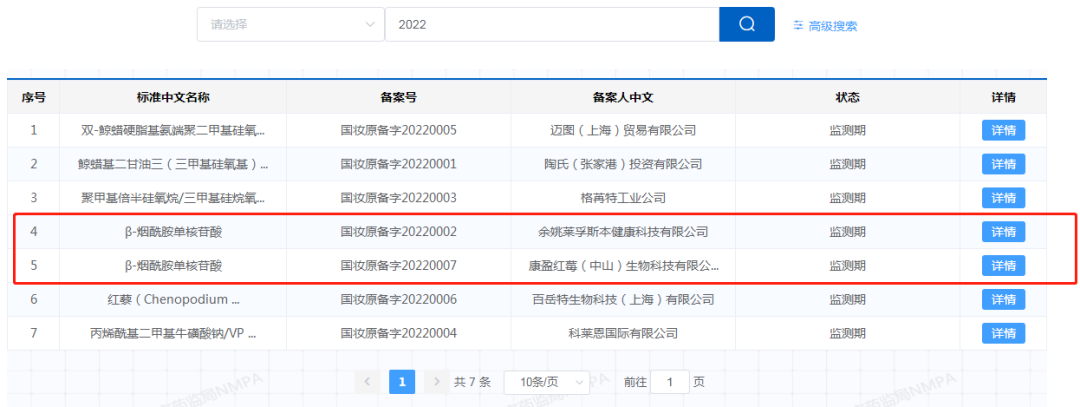
Task: Go to previous page arrow
Action: click(x=367, y=381)
